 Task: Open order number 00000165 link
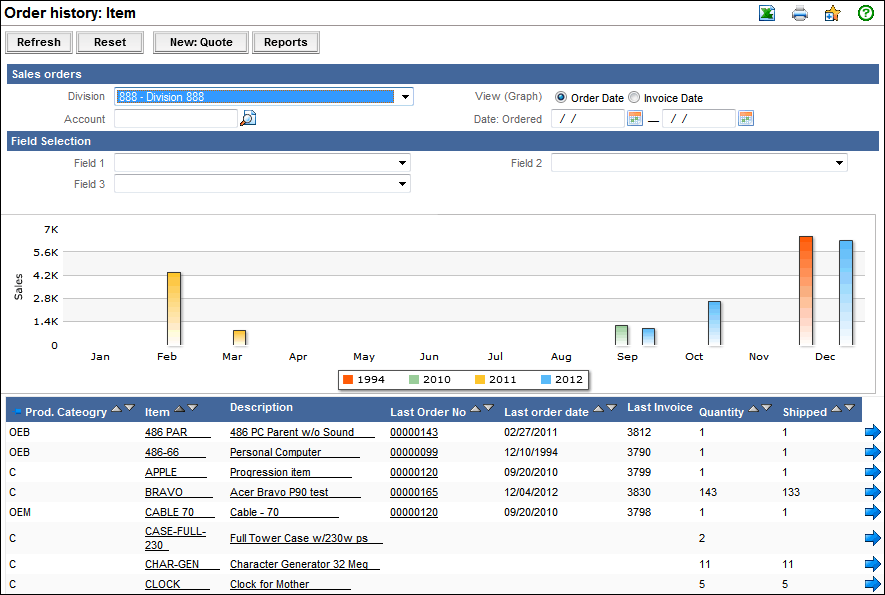coord(414,492)
